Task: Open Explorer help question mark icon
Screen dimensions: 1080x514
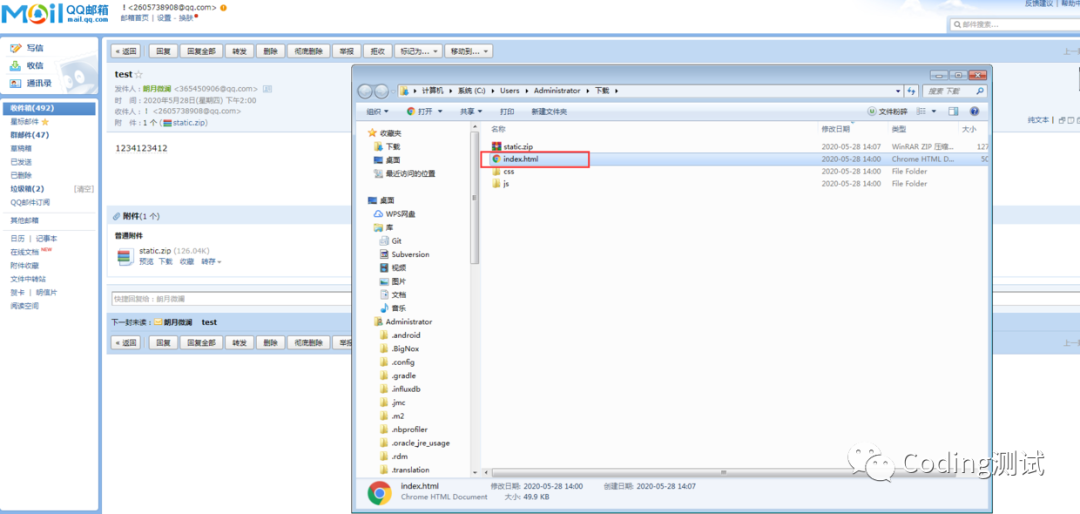Action: (975, 112)
